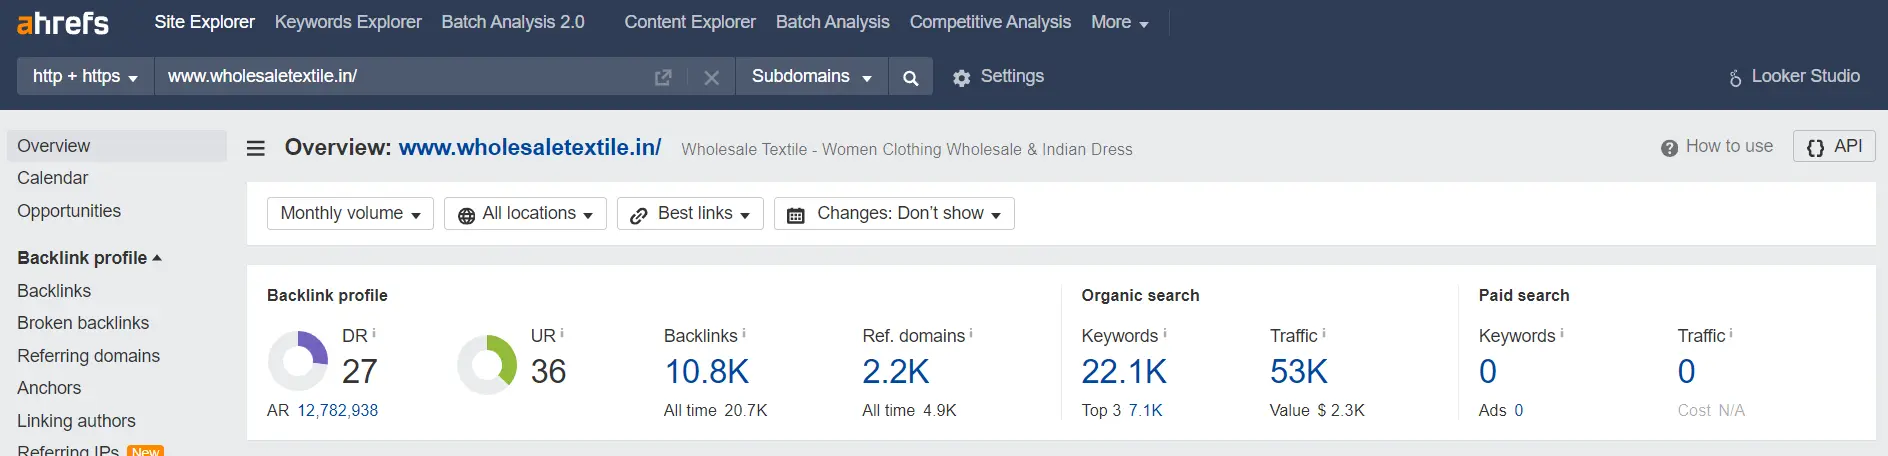Open http + https protocol dropdown
Viewport: 1888px width, 456px height.
(x=85, y=77)
